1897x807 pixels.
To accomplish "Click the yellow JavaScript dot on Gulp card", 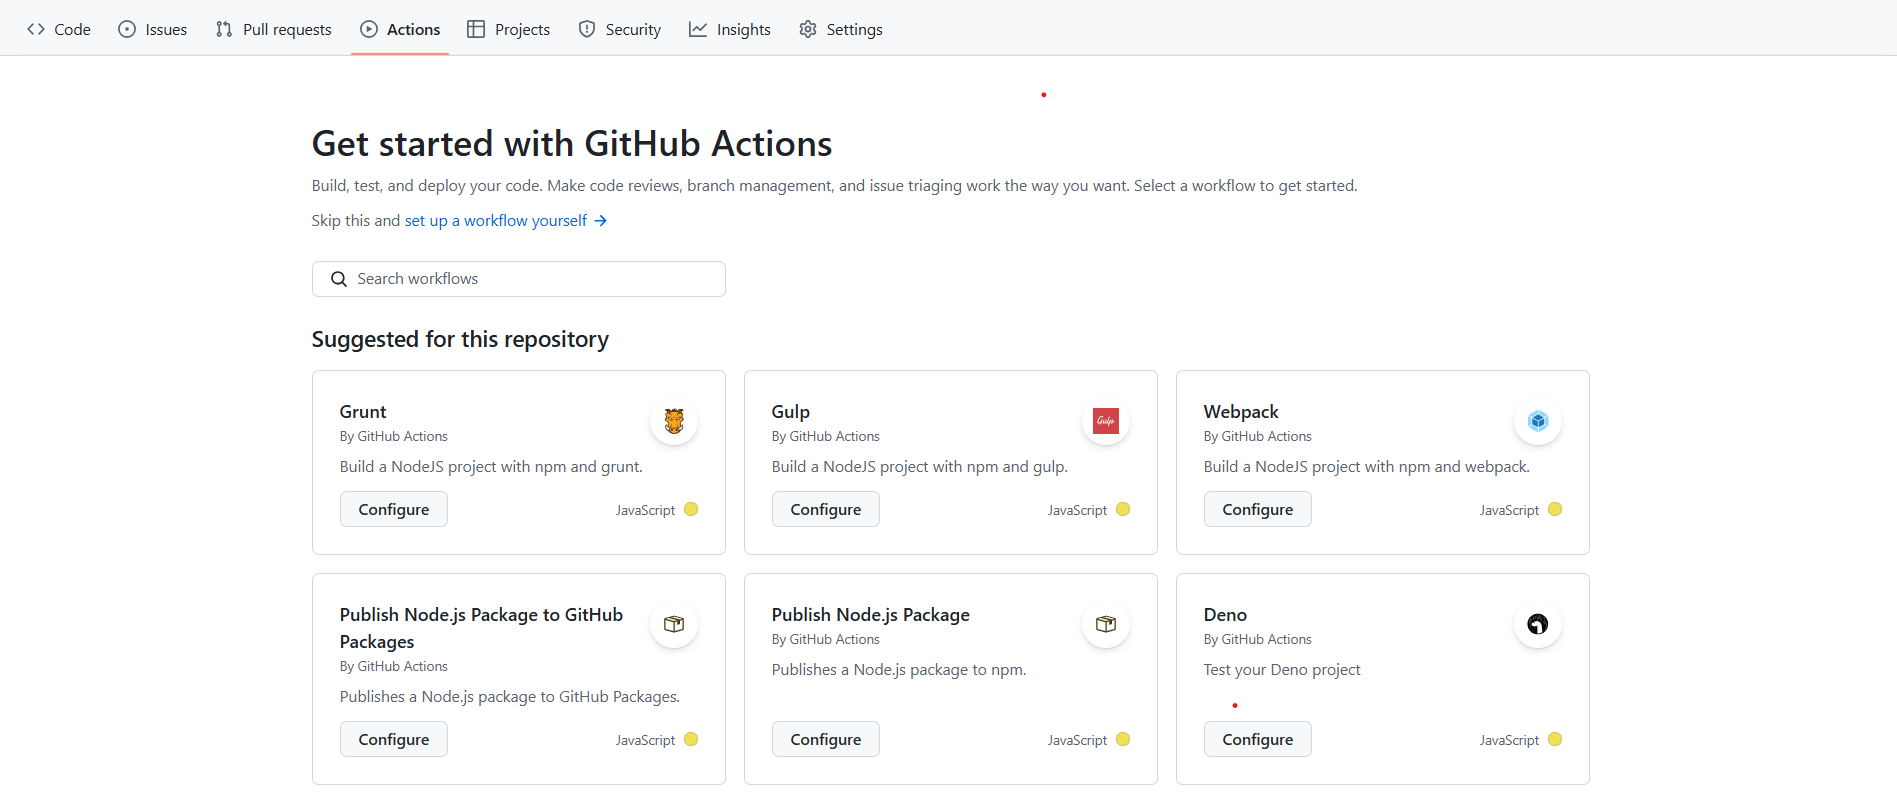I will pyautogui.click(x=1123, y=510).
